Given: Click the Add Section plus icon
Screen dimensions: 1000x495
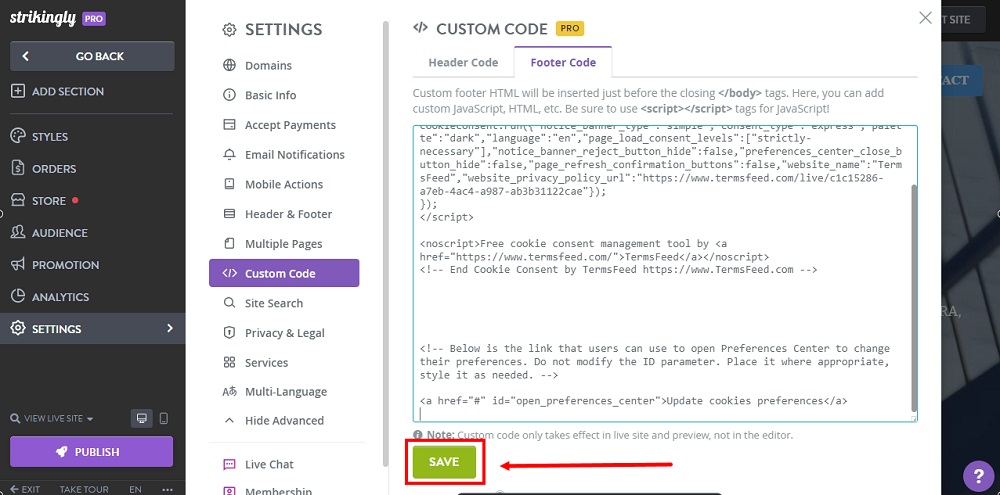Looking at the screenshot, I should click(x=18, y=91).
